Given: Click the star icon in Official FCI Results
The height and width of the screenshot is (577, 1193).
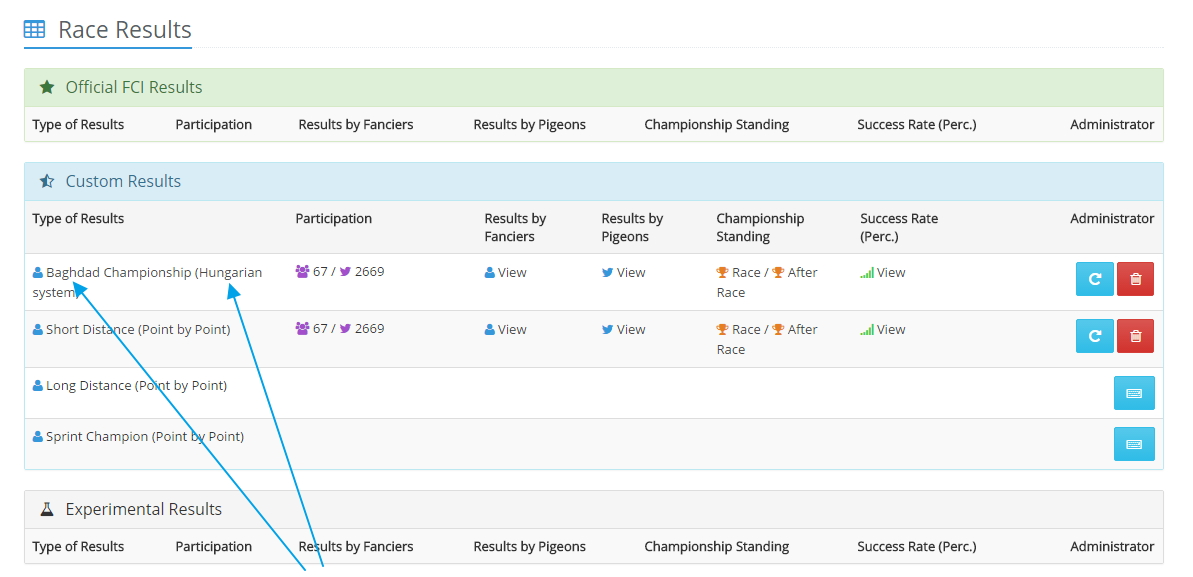Looking at the screenshot, I should point(47,87).
